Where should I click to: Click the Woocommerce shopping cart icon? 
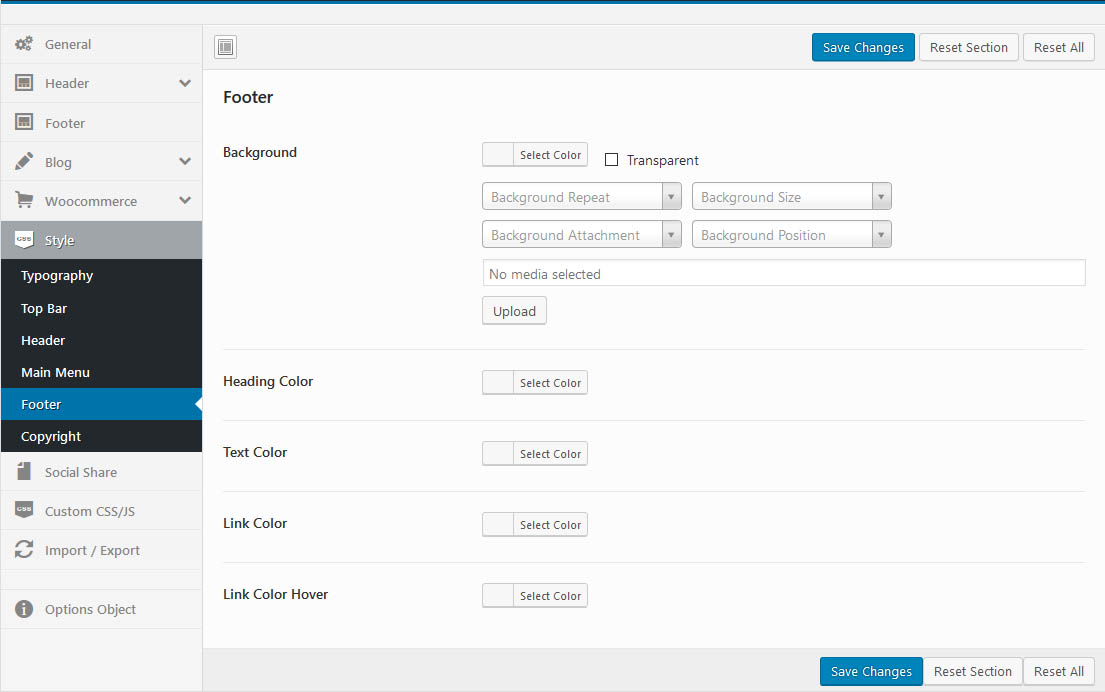[24, 201]
